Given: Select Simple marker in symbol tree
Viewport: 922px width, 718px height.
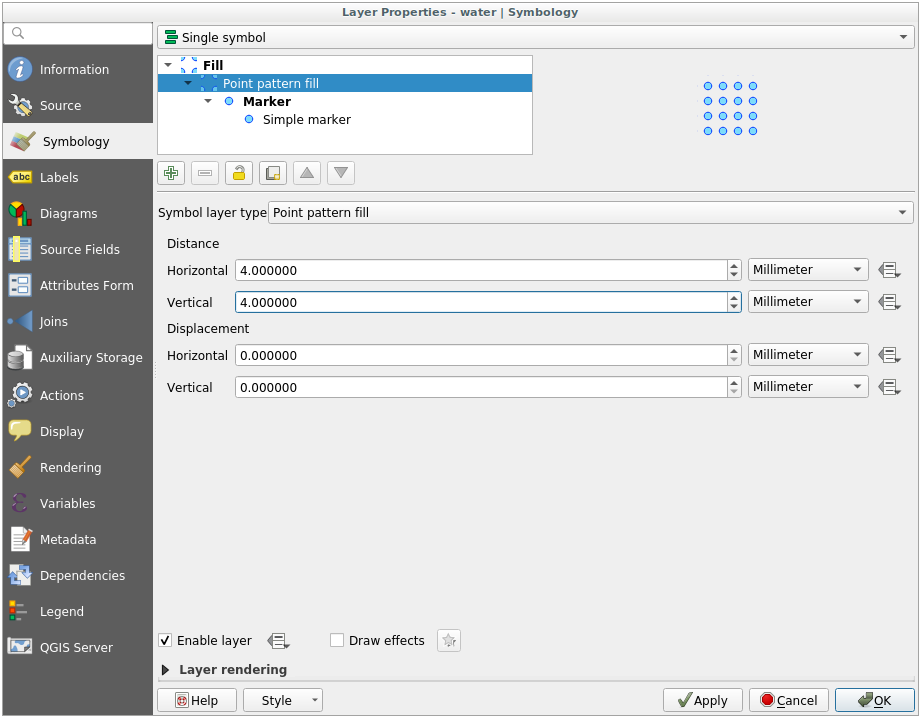Looking at the screenshot, I should pyautogui.click(x=306, y=120).
